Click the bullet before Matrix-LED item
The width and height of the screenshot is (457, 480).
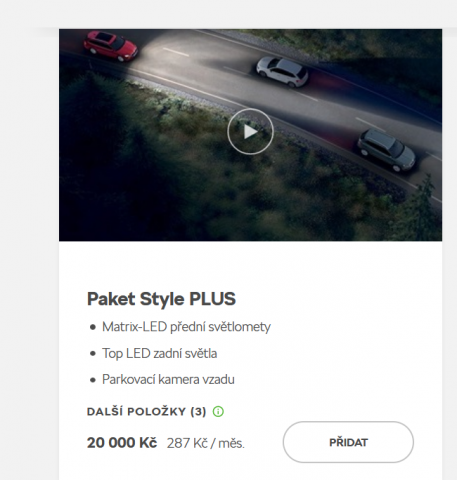[93, 327]
